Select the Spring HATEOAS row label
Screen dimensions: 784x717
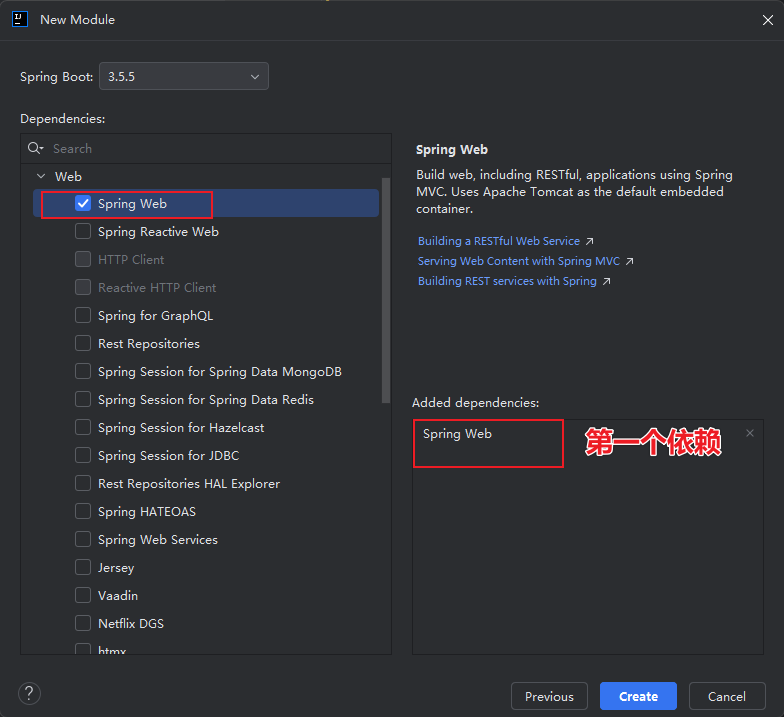pos(147,512)
